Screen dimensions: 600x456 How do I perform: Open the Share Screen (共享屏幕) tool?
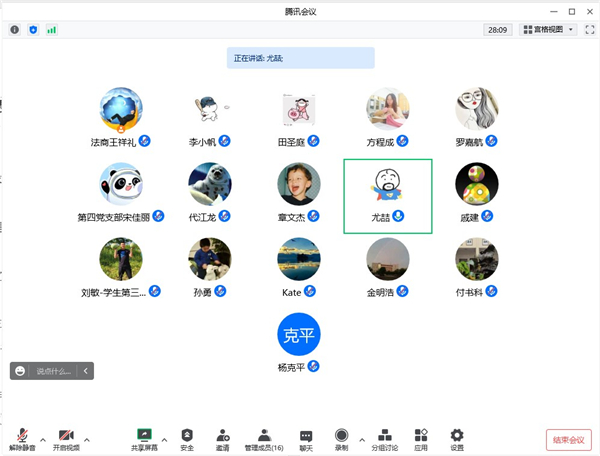pos(144,439)
